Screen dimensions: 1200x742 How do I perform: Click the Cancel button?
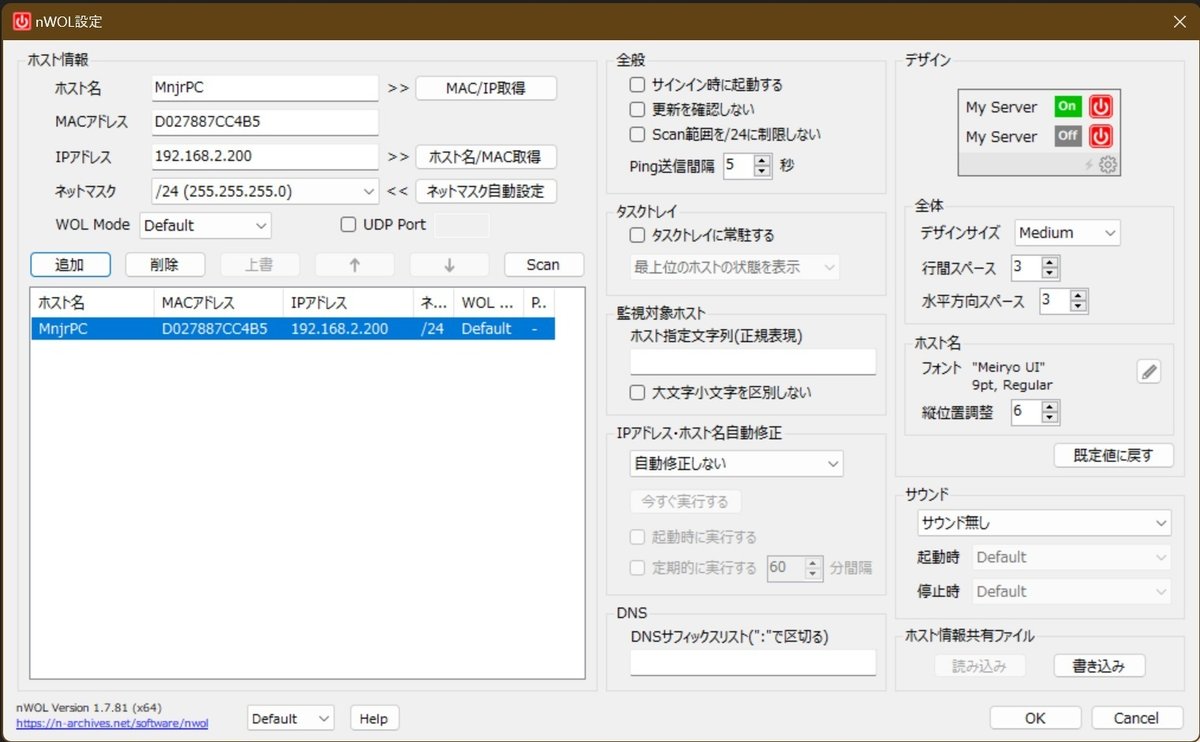click(1137, 718)
